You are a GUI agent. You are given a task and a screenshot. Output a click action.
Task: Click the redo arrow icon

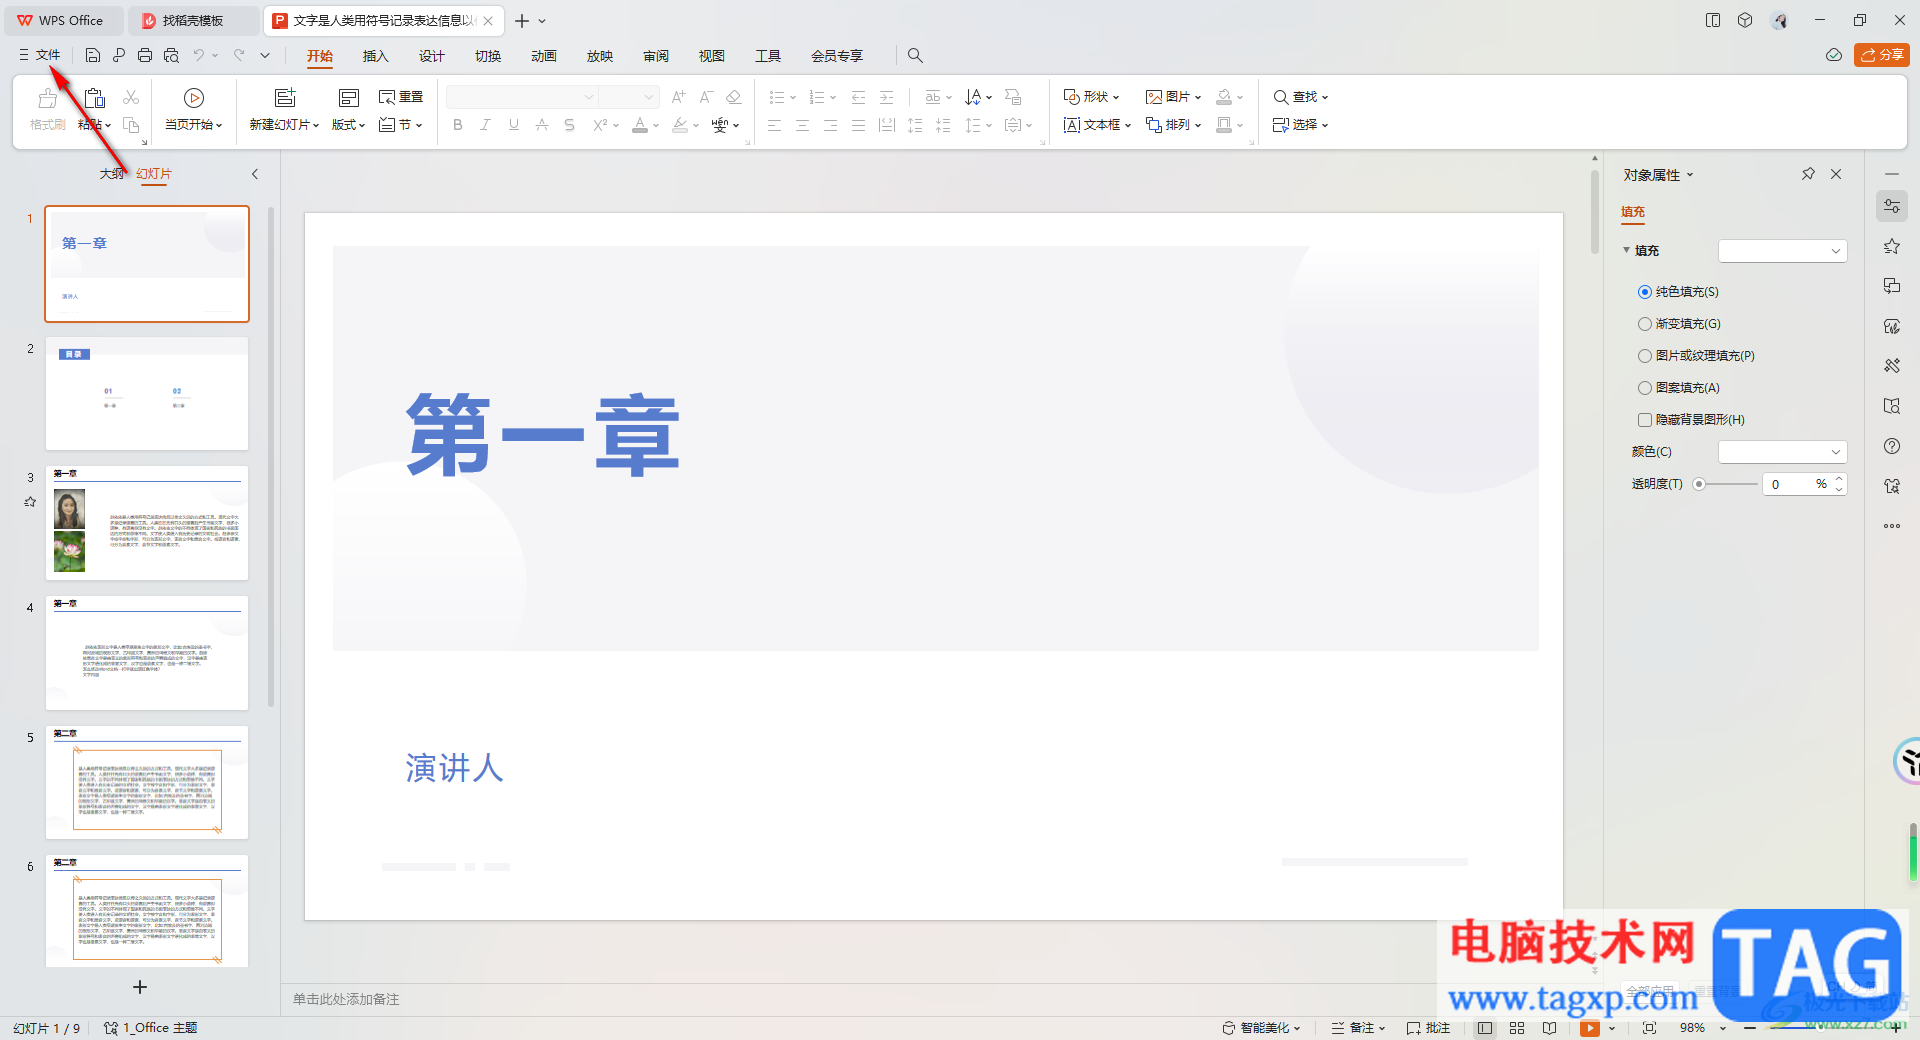[x=239, y=55]
